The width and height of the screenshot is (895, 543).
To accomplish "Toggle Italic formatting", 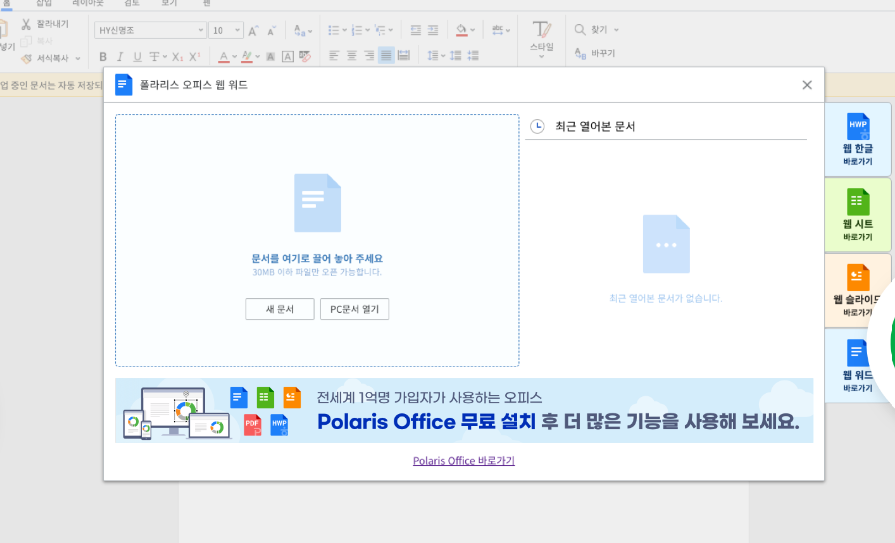I will tap(120, 57).
